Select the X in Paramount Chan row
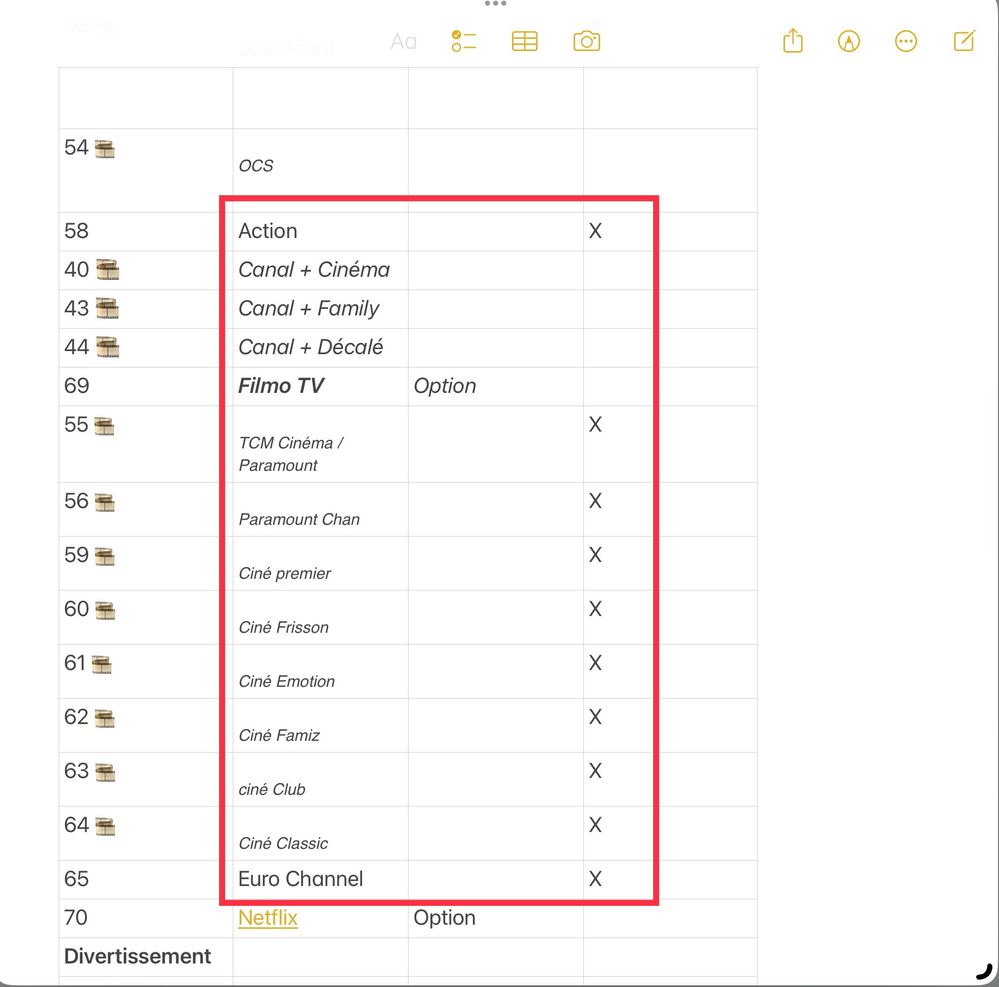This screenshot has width=999, height=987. tap(595, 501)
